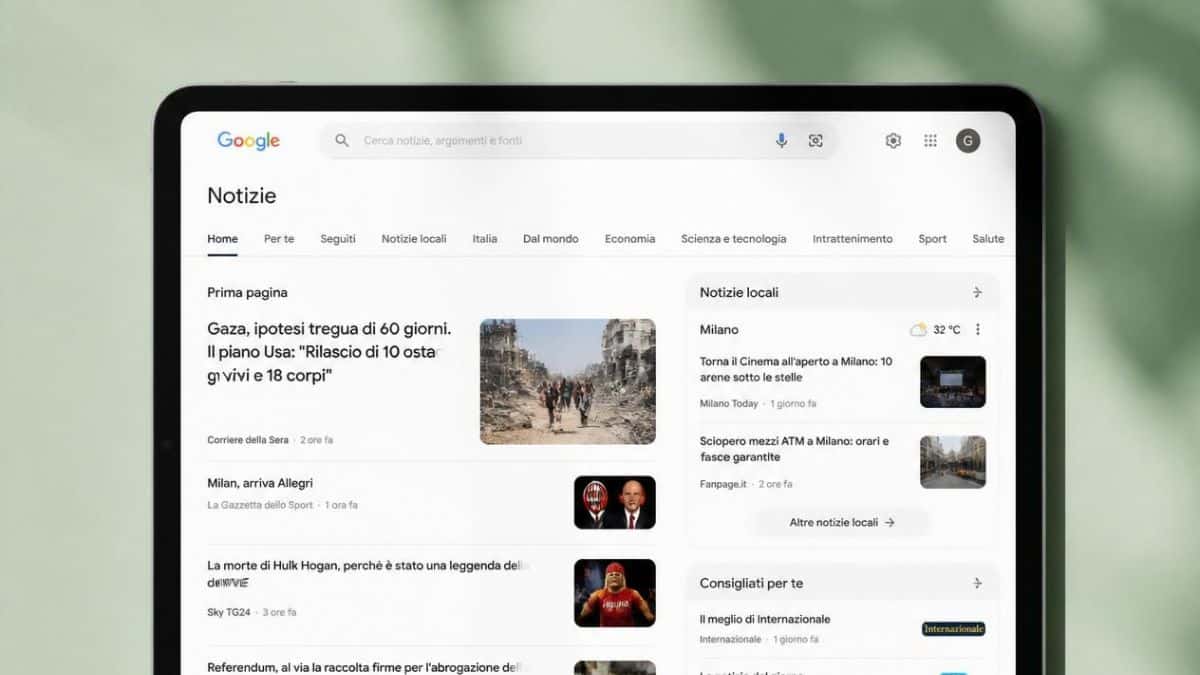Viewport: 1200px width, 675px height.
Task: Click the Google logo
Action: [x=248, y=141]
